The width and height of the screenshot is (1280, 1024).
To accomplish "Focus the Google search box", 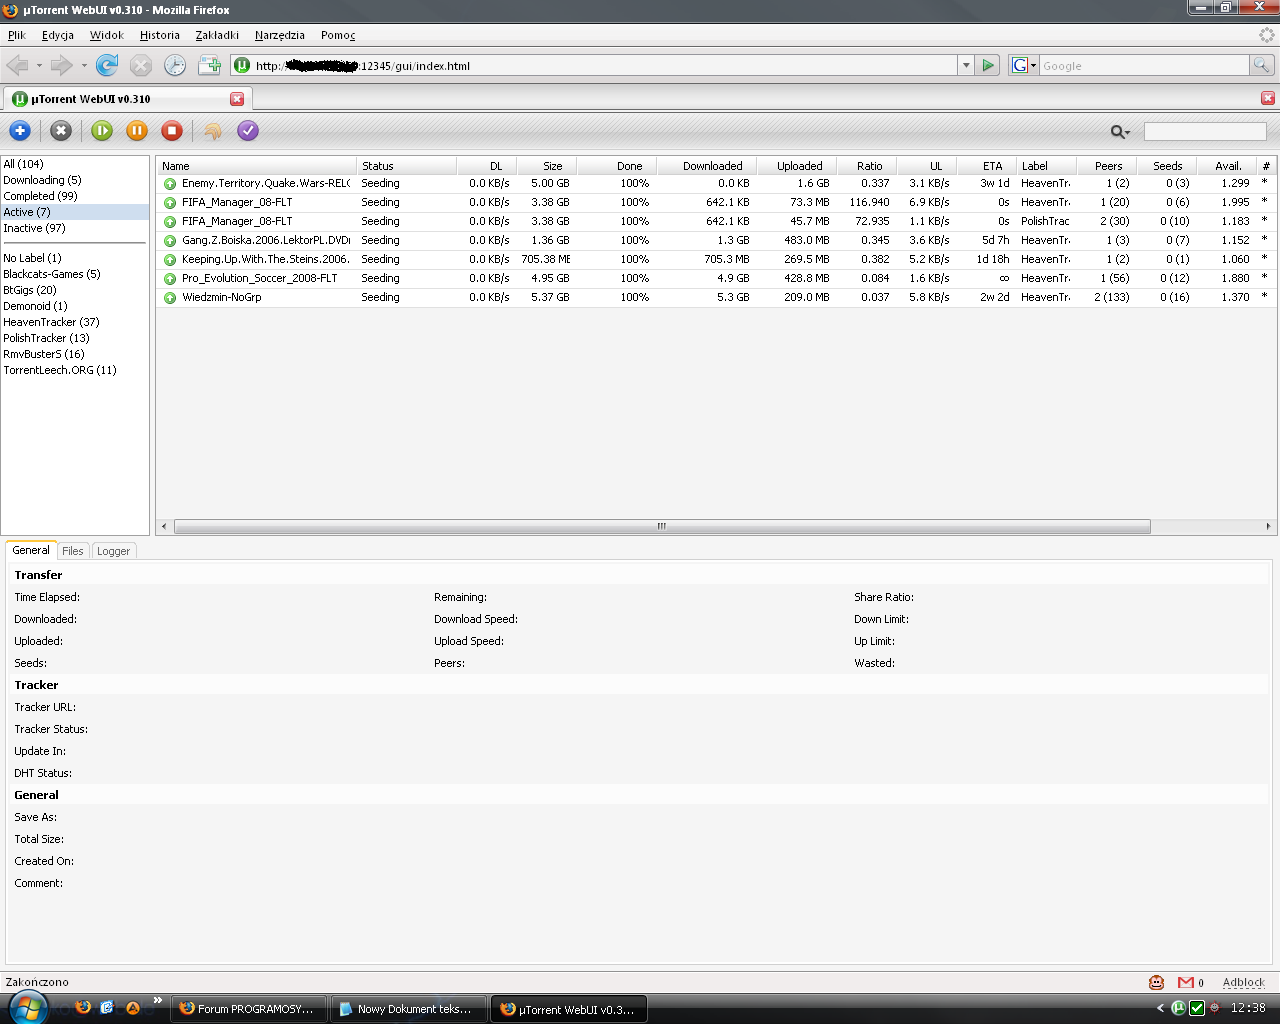I will click(1144, 65).
